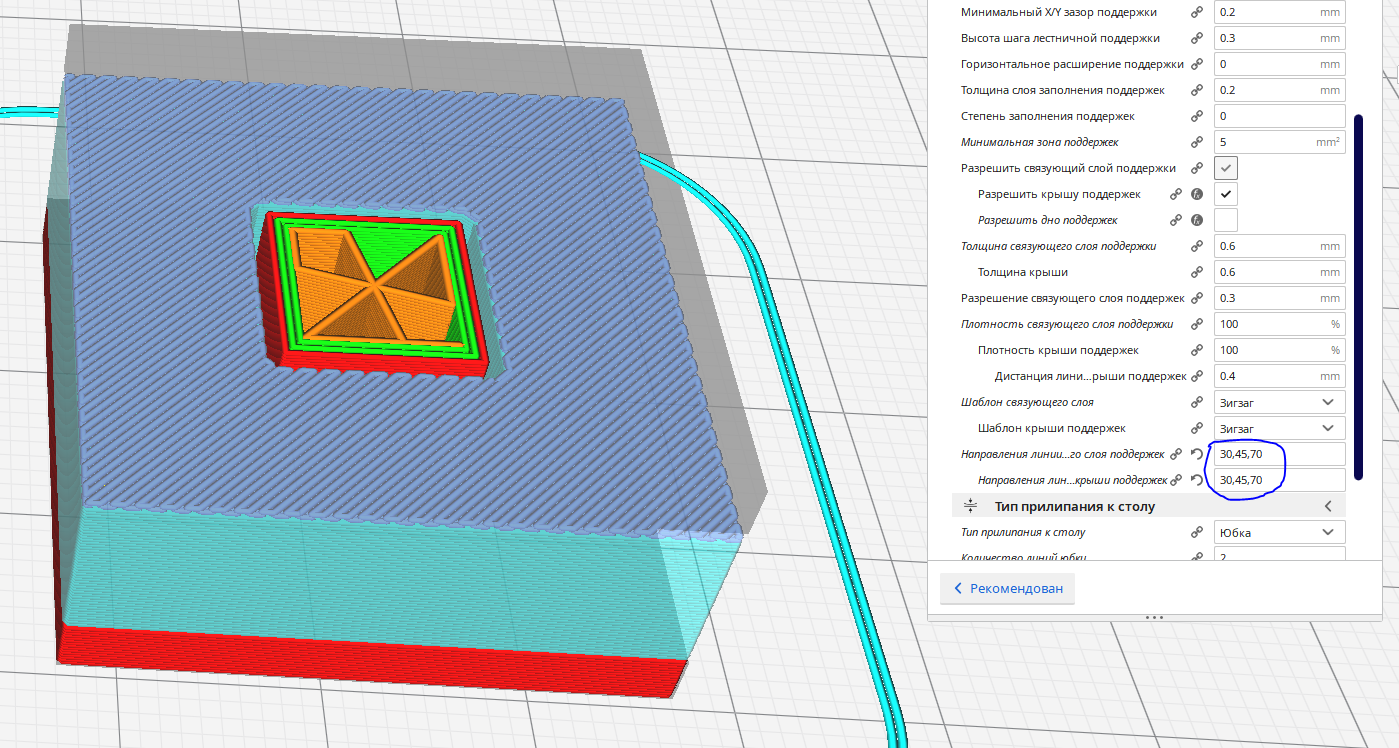Click link icon for Разрешить крышу поддержек
This screenshot has width=1399, height=748.
click(x=1176, y=194)
